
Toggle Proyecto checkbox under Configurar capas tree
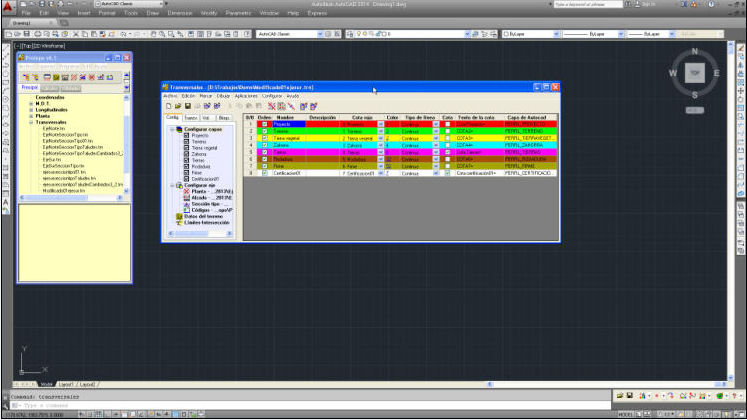pyautogui.click(x=186, y=136)
